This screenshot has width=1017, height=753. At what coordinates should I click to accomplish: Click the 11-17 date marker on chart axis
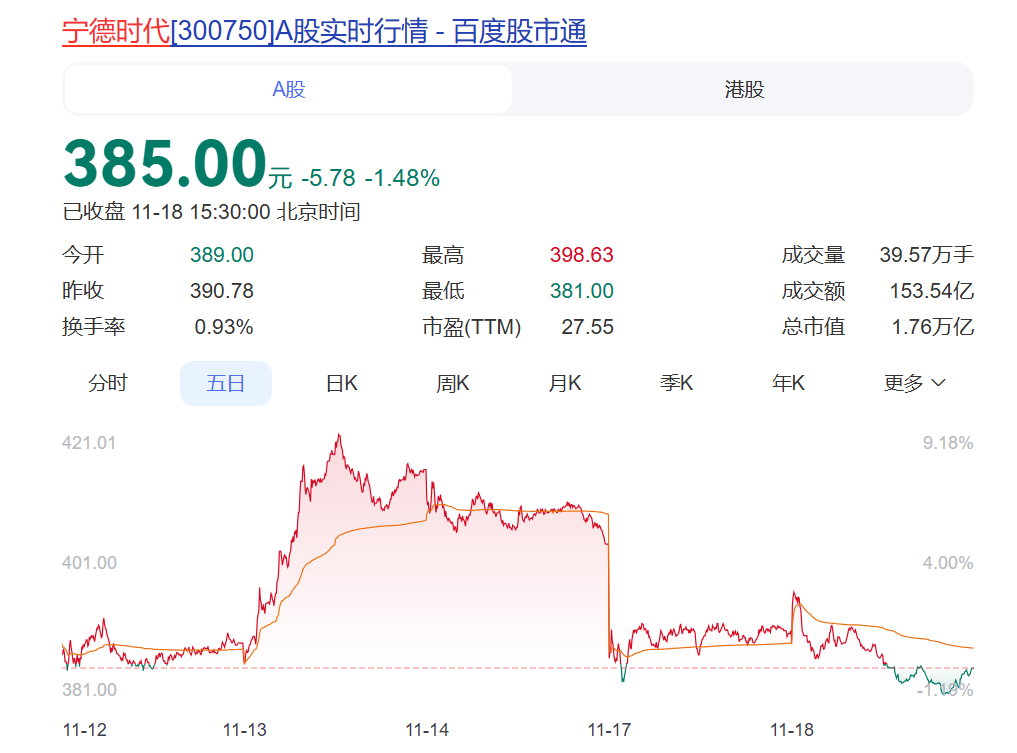pos(609,730)
